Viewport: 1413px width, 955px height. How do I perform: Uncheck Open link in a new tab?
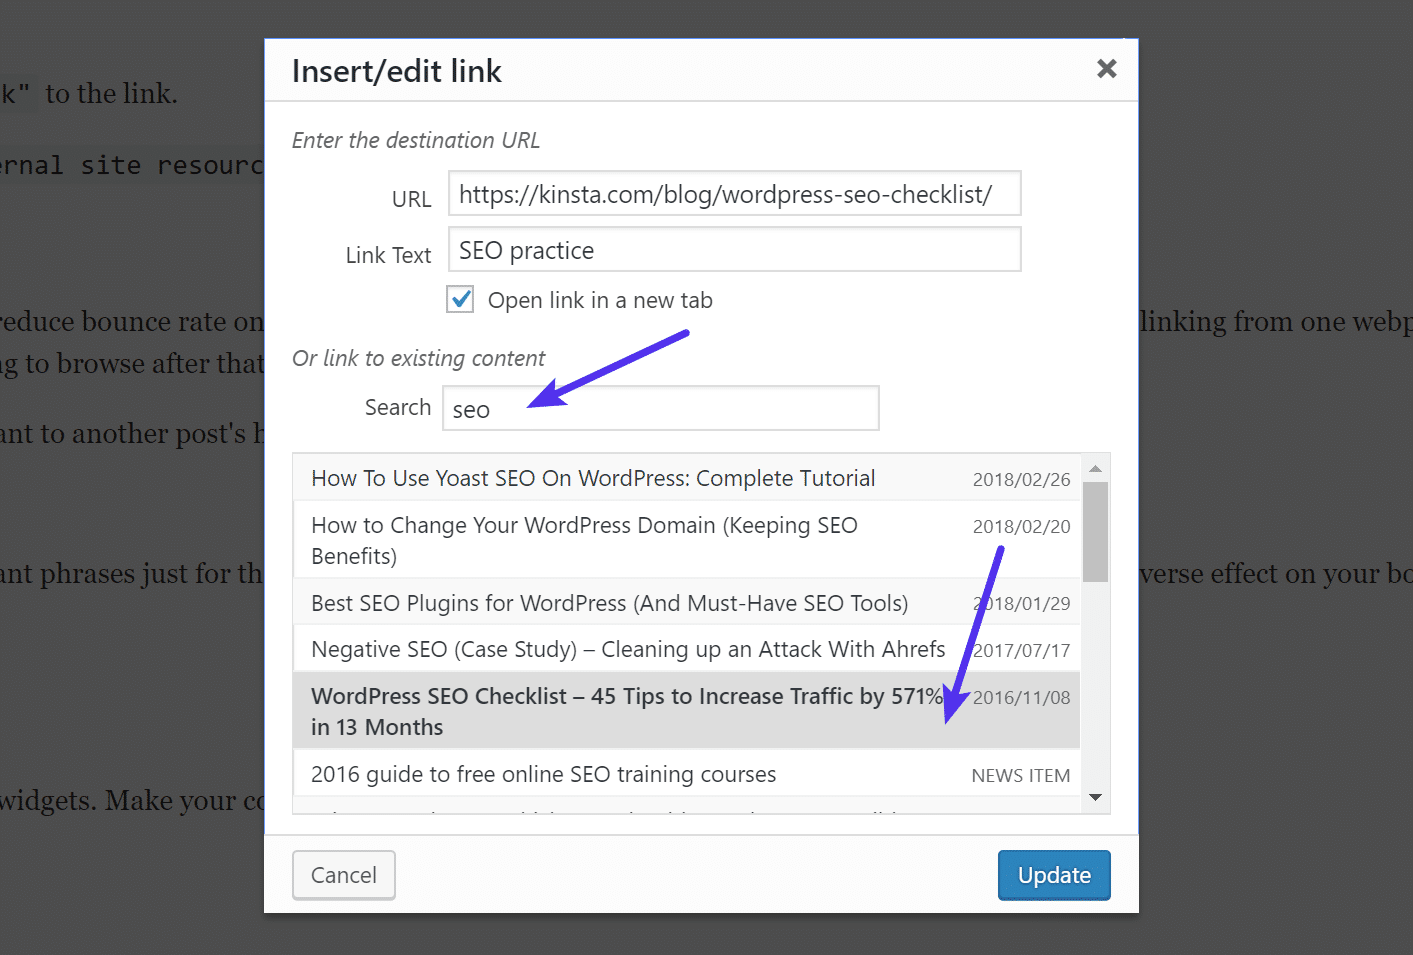(460, 299)
